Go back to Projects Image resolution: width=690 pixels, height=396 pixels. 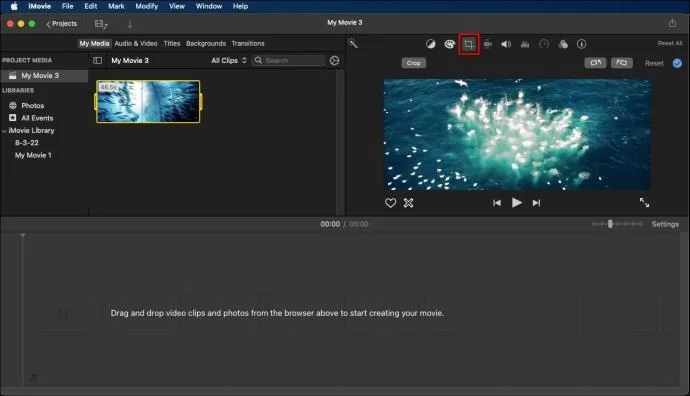tap(62, 24)
